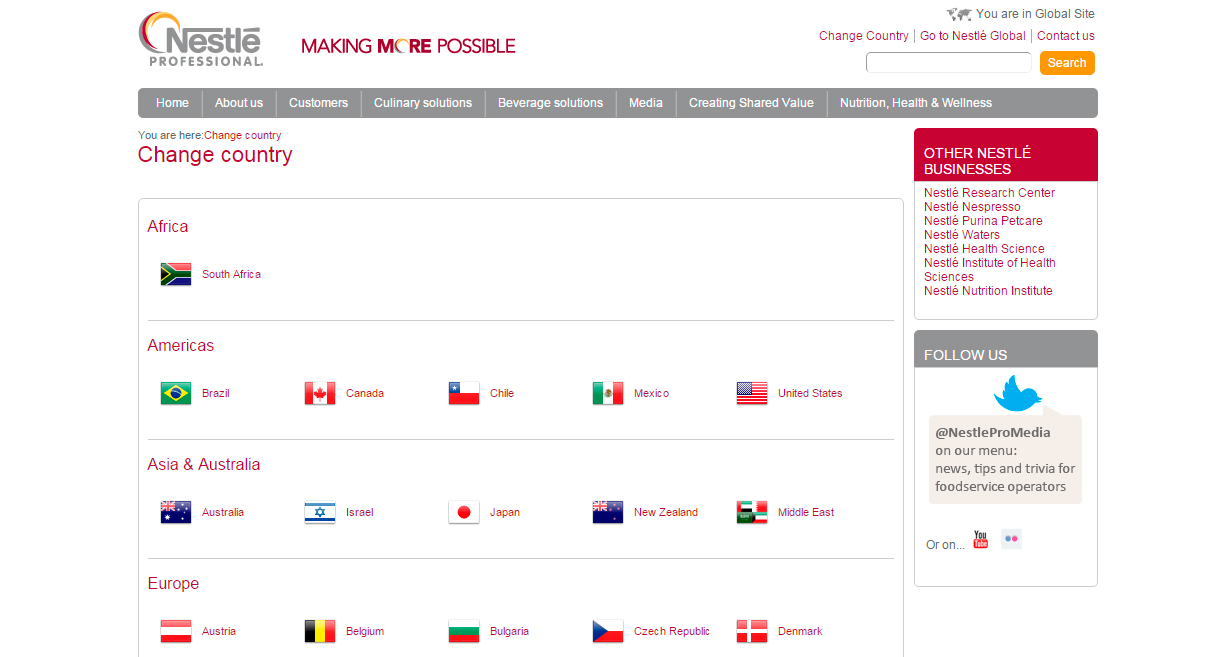Select the Middle East country link
The width and height of the screenshot is (1213, 657).
tap(806, 512)
